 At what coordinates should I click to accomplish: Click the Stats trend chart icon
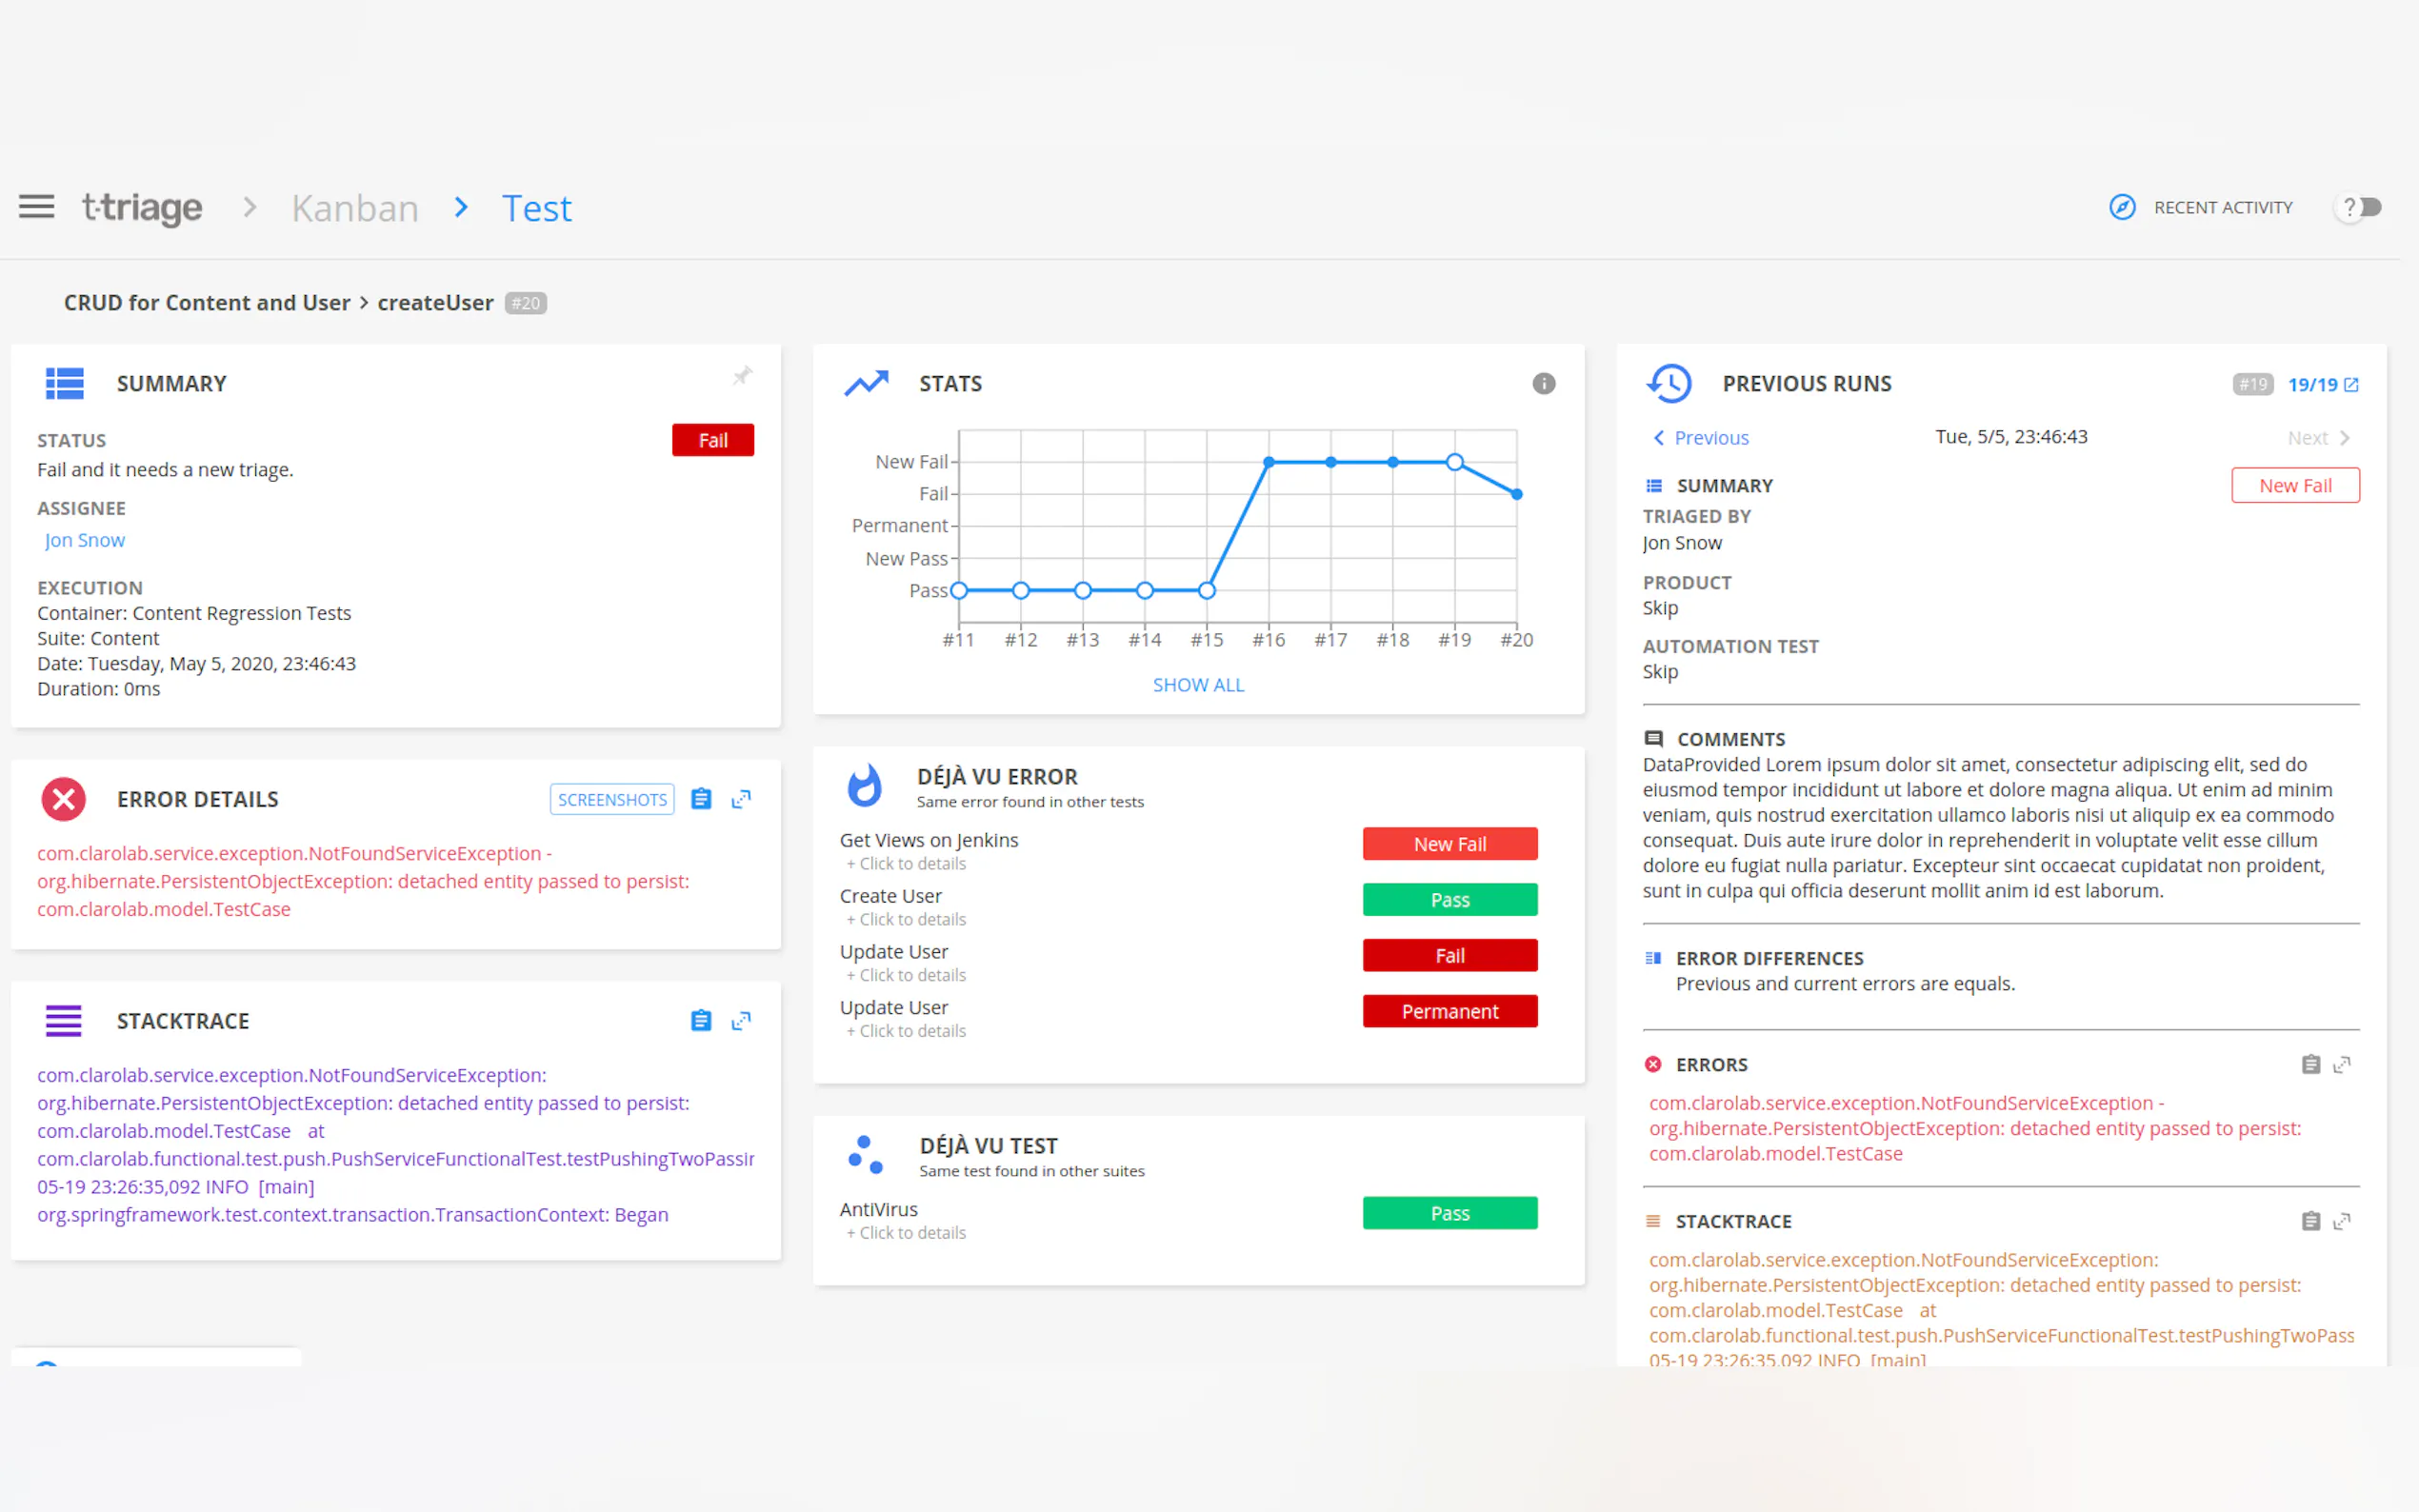point(866,383)
